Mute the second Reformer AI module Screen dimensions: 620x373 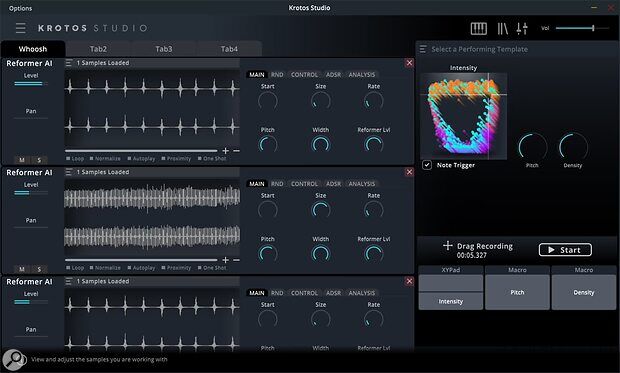(x=22, y=269)
